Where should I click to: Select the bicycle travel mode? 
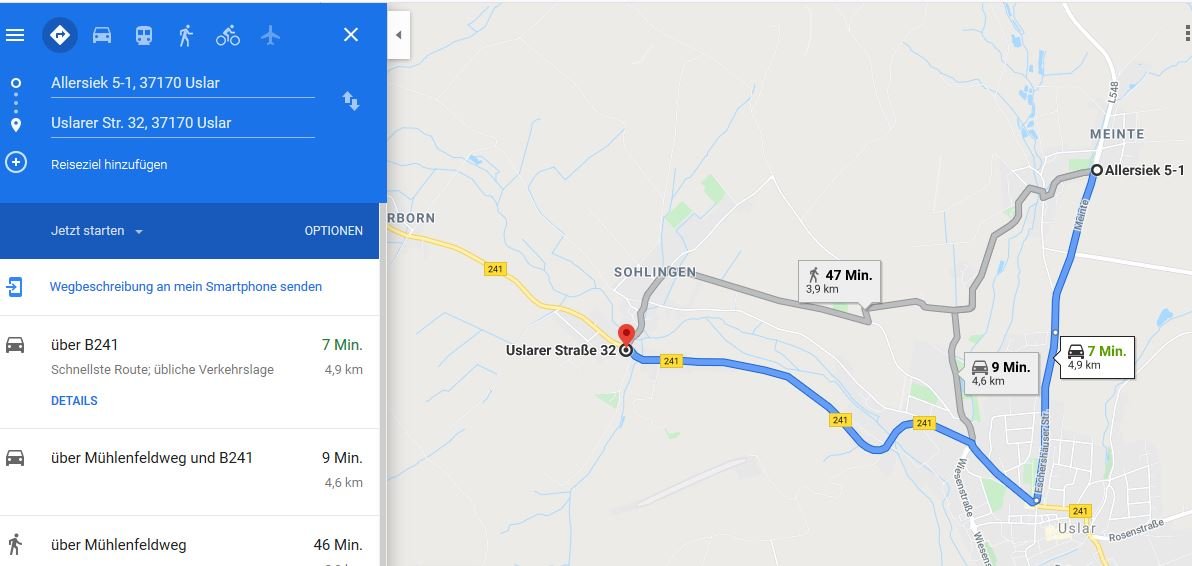(x=228, y=35)
